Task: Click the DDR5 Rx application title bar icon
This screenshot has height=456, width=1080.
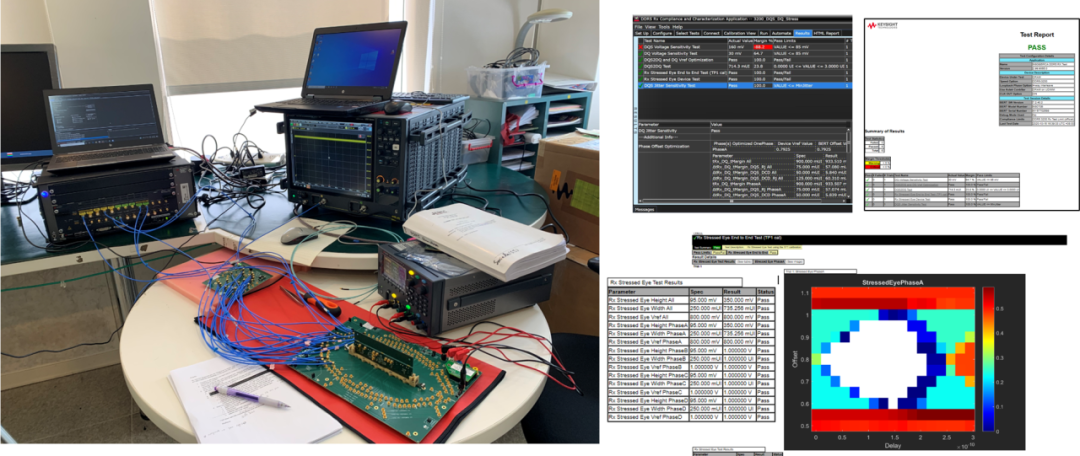Action: pos(636,19)
